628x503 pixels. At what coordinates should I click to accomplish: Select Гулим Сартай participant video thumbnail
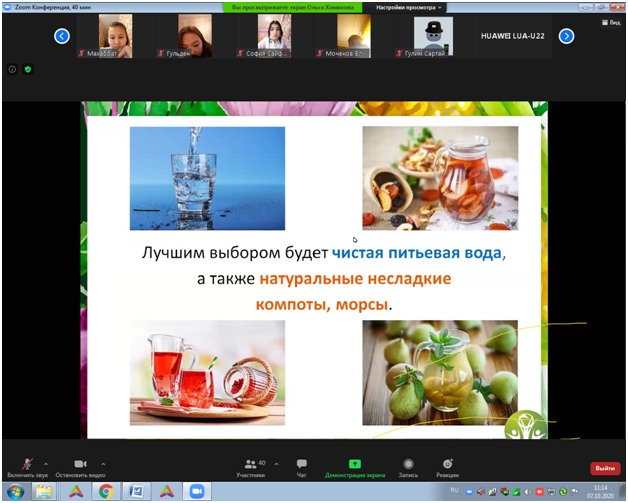tap(433, 37)
